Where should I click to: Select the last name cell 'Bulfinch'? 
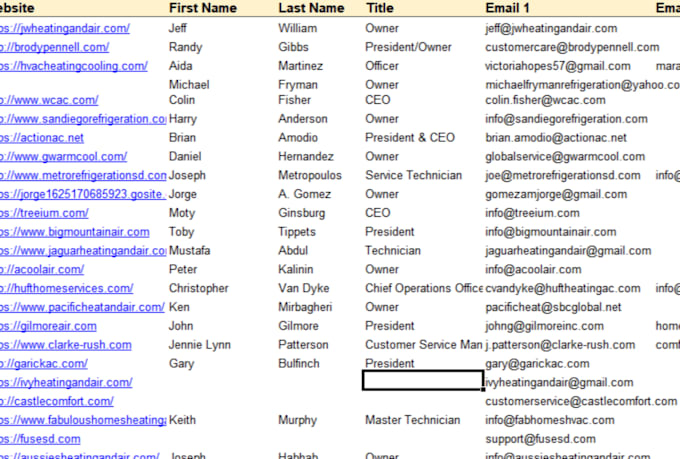(x=299, y=364)
